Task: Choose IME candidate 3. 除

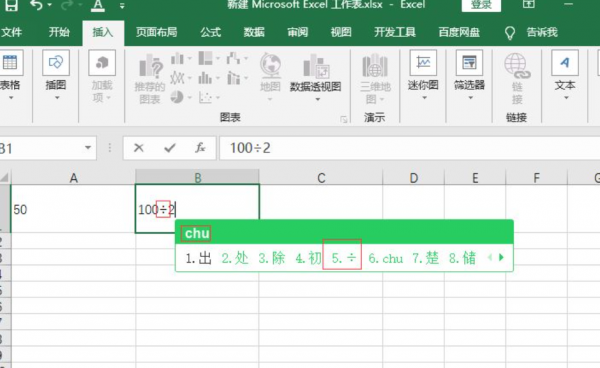Action: 272,258
